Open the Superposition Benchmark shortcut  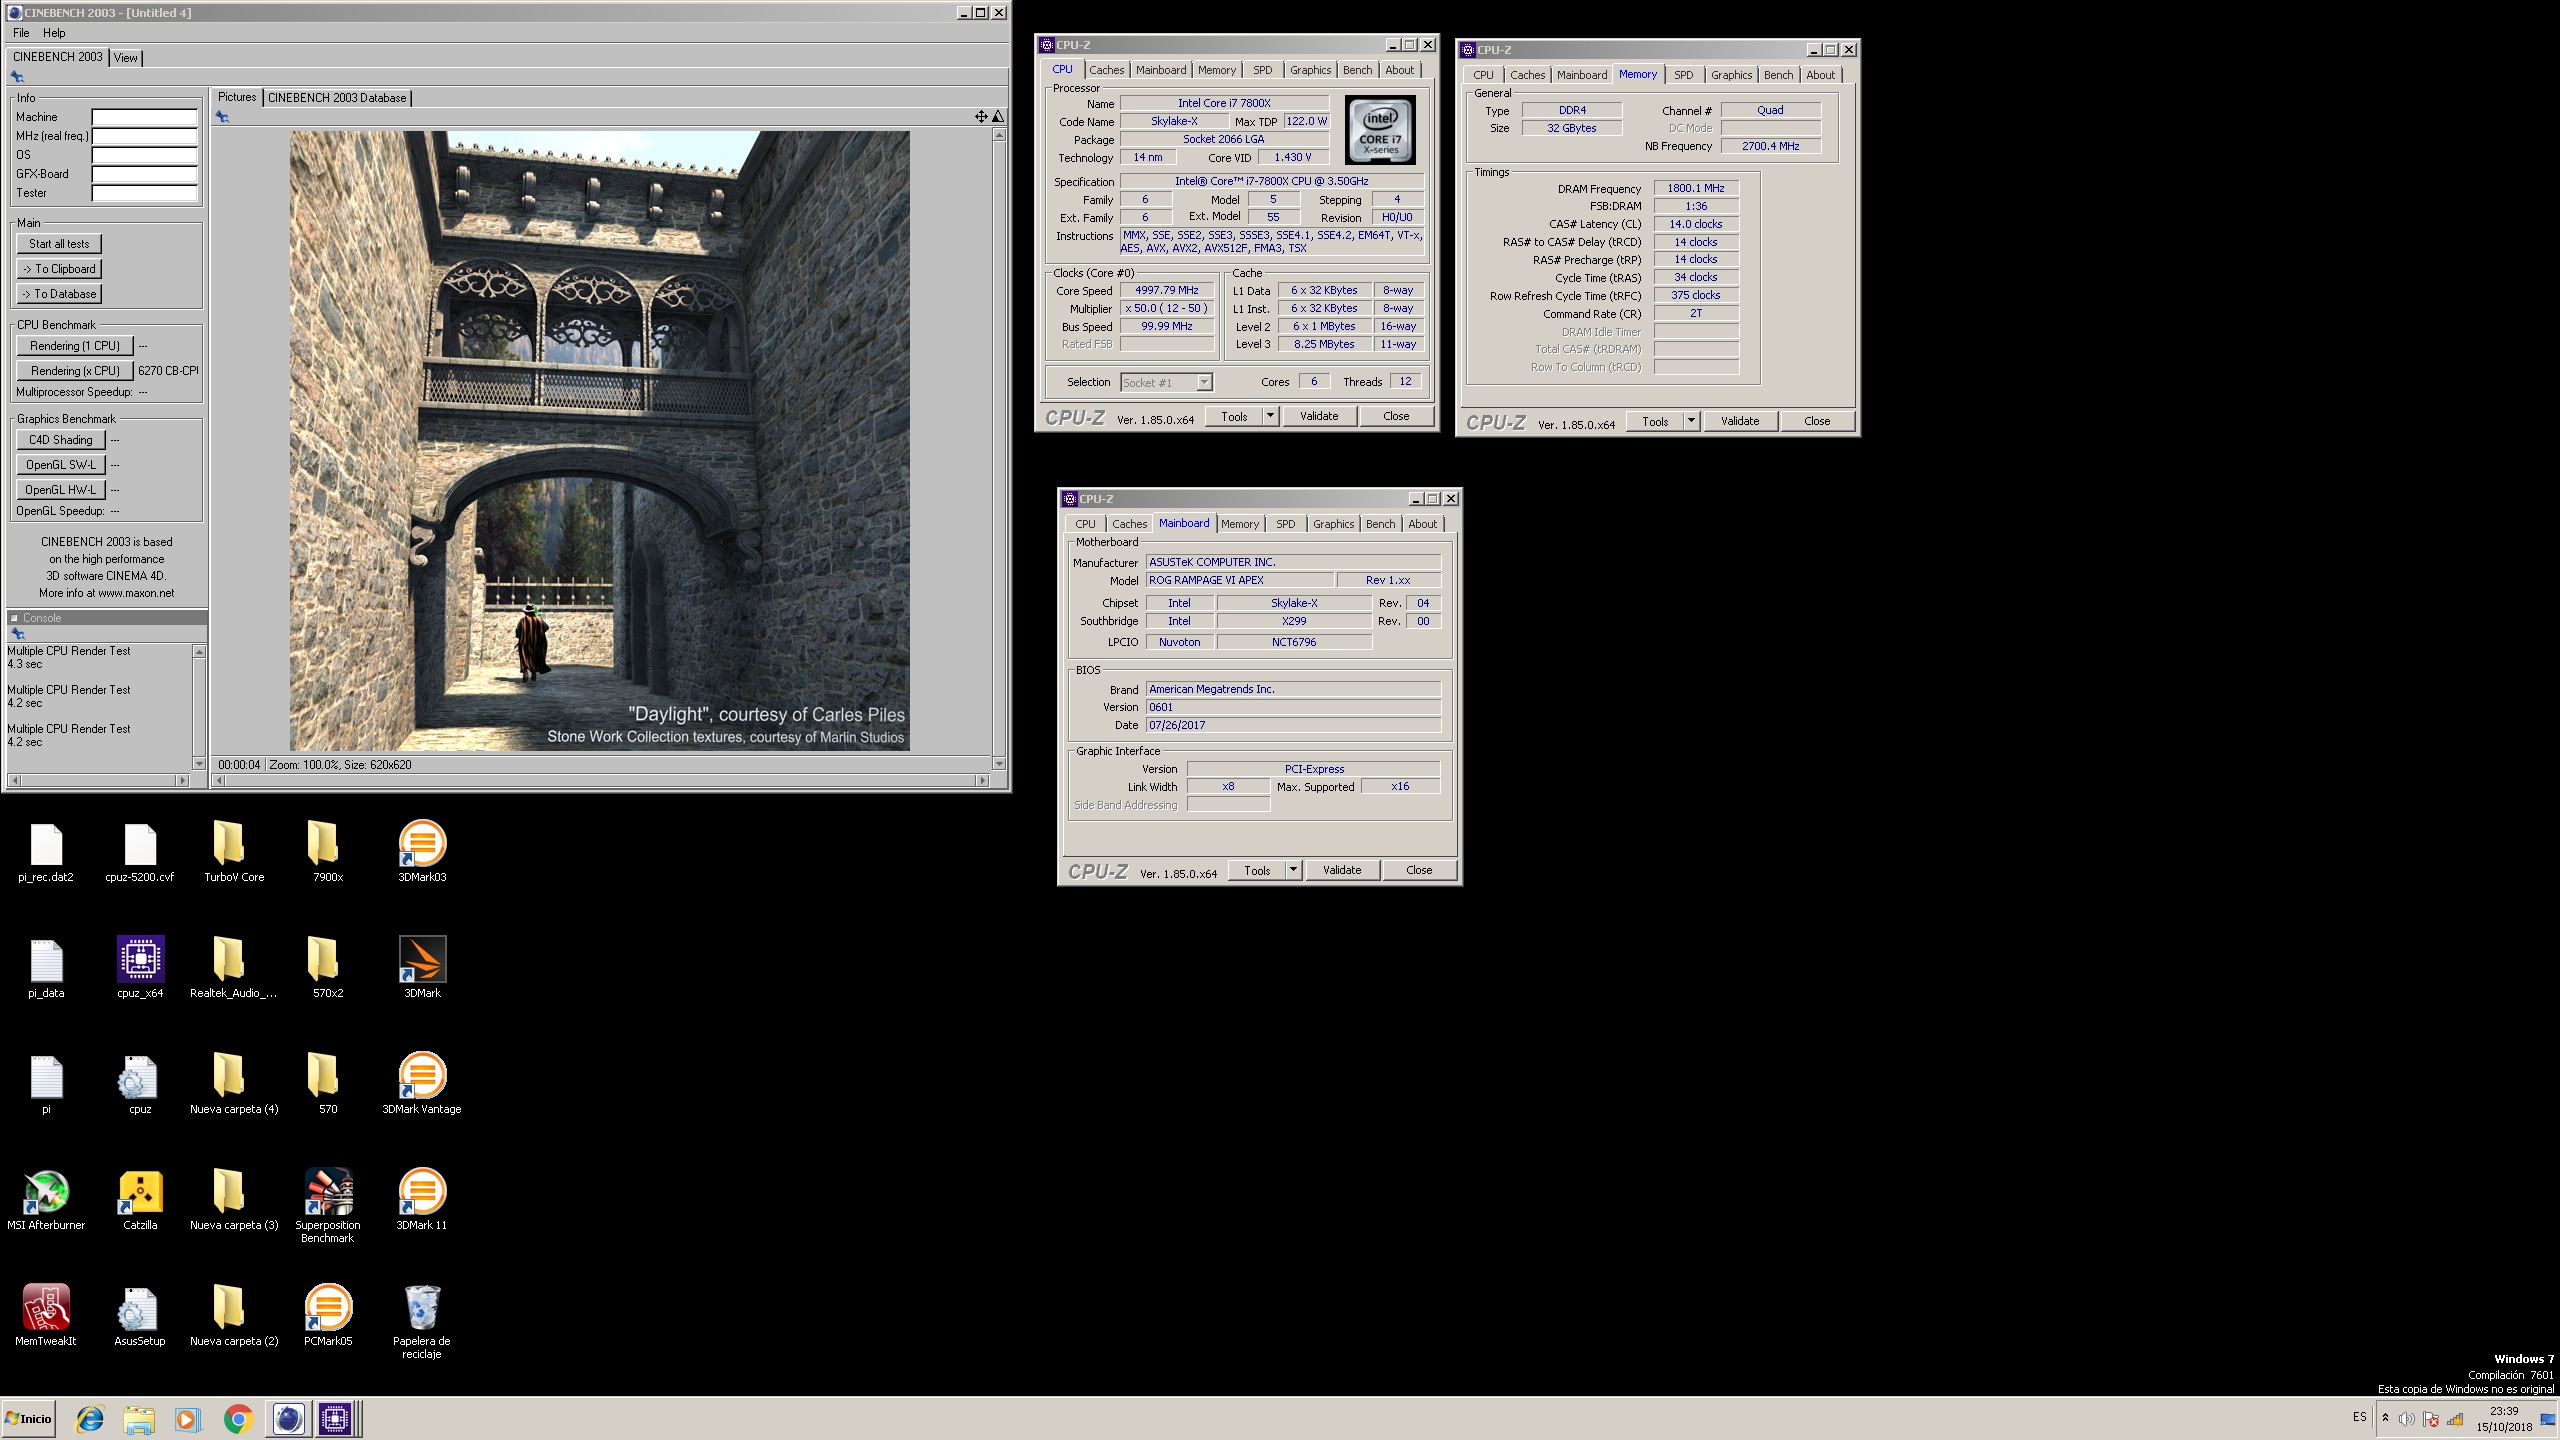click(x=328, y=1205)
